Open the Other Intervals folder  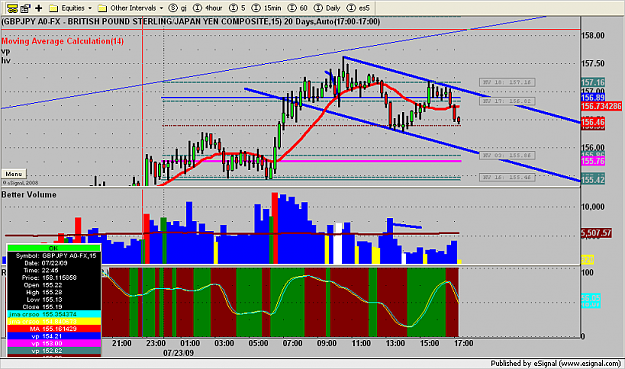[x=127, y=8]
